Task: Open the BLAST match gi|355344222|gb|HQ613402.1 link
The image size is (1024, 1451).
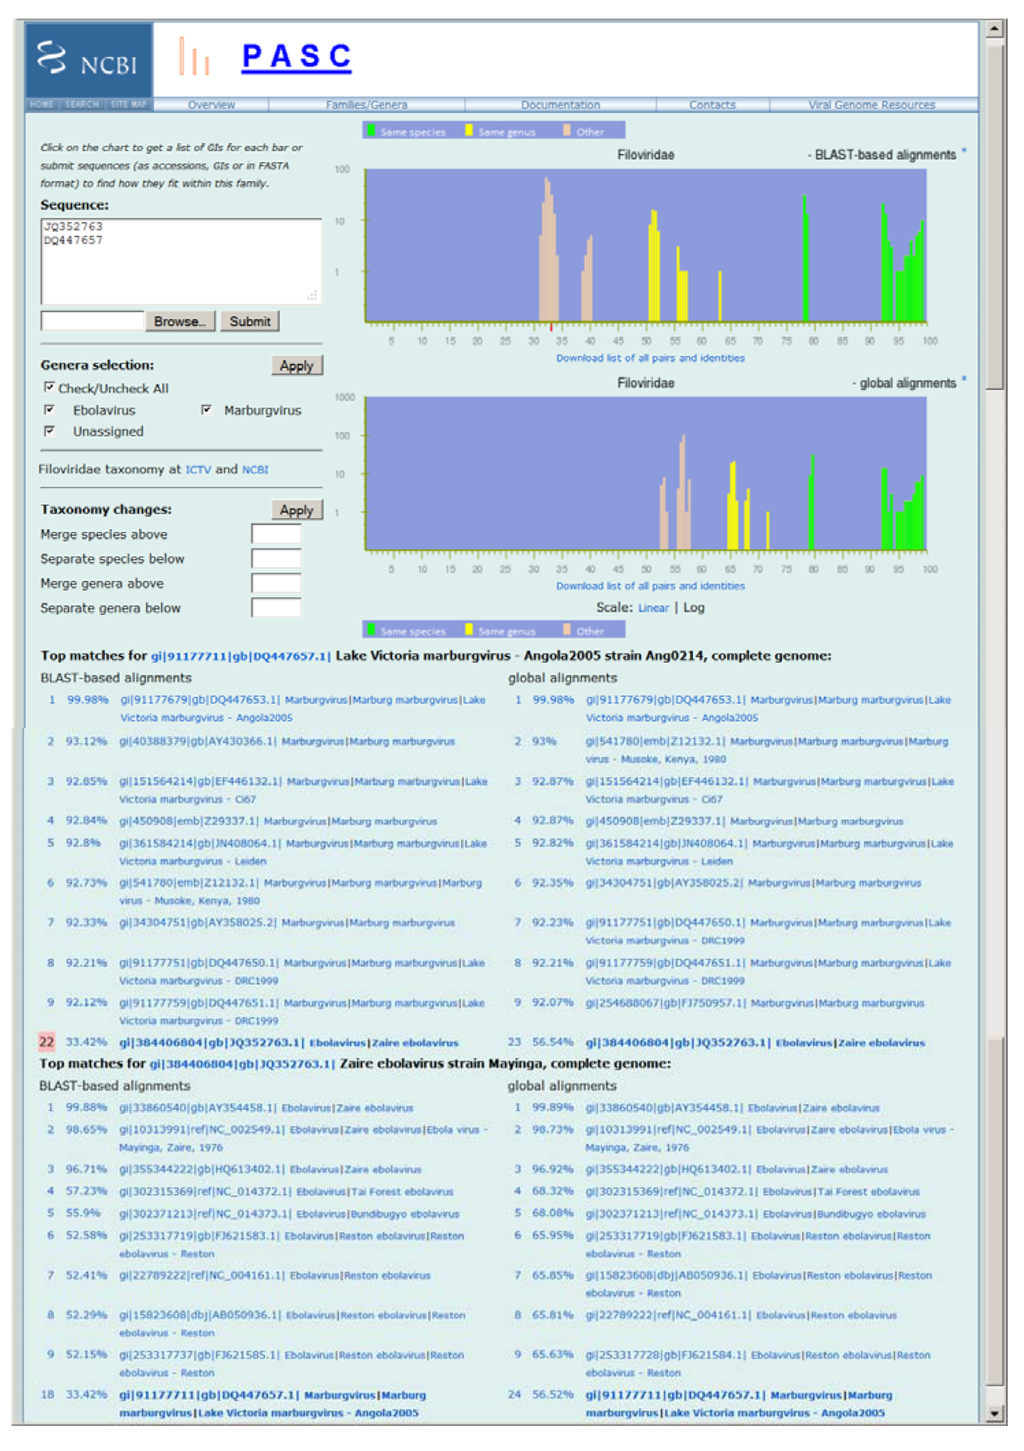Action: point(200,1169)
